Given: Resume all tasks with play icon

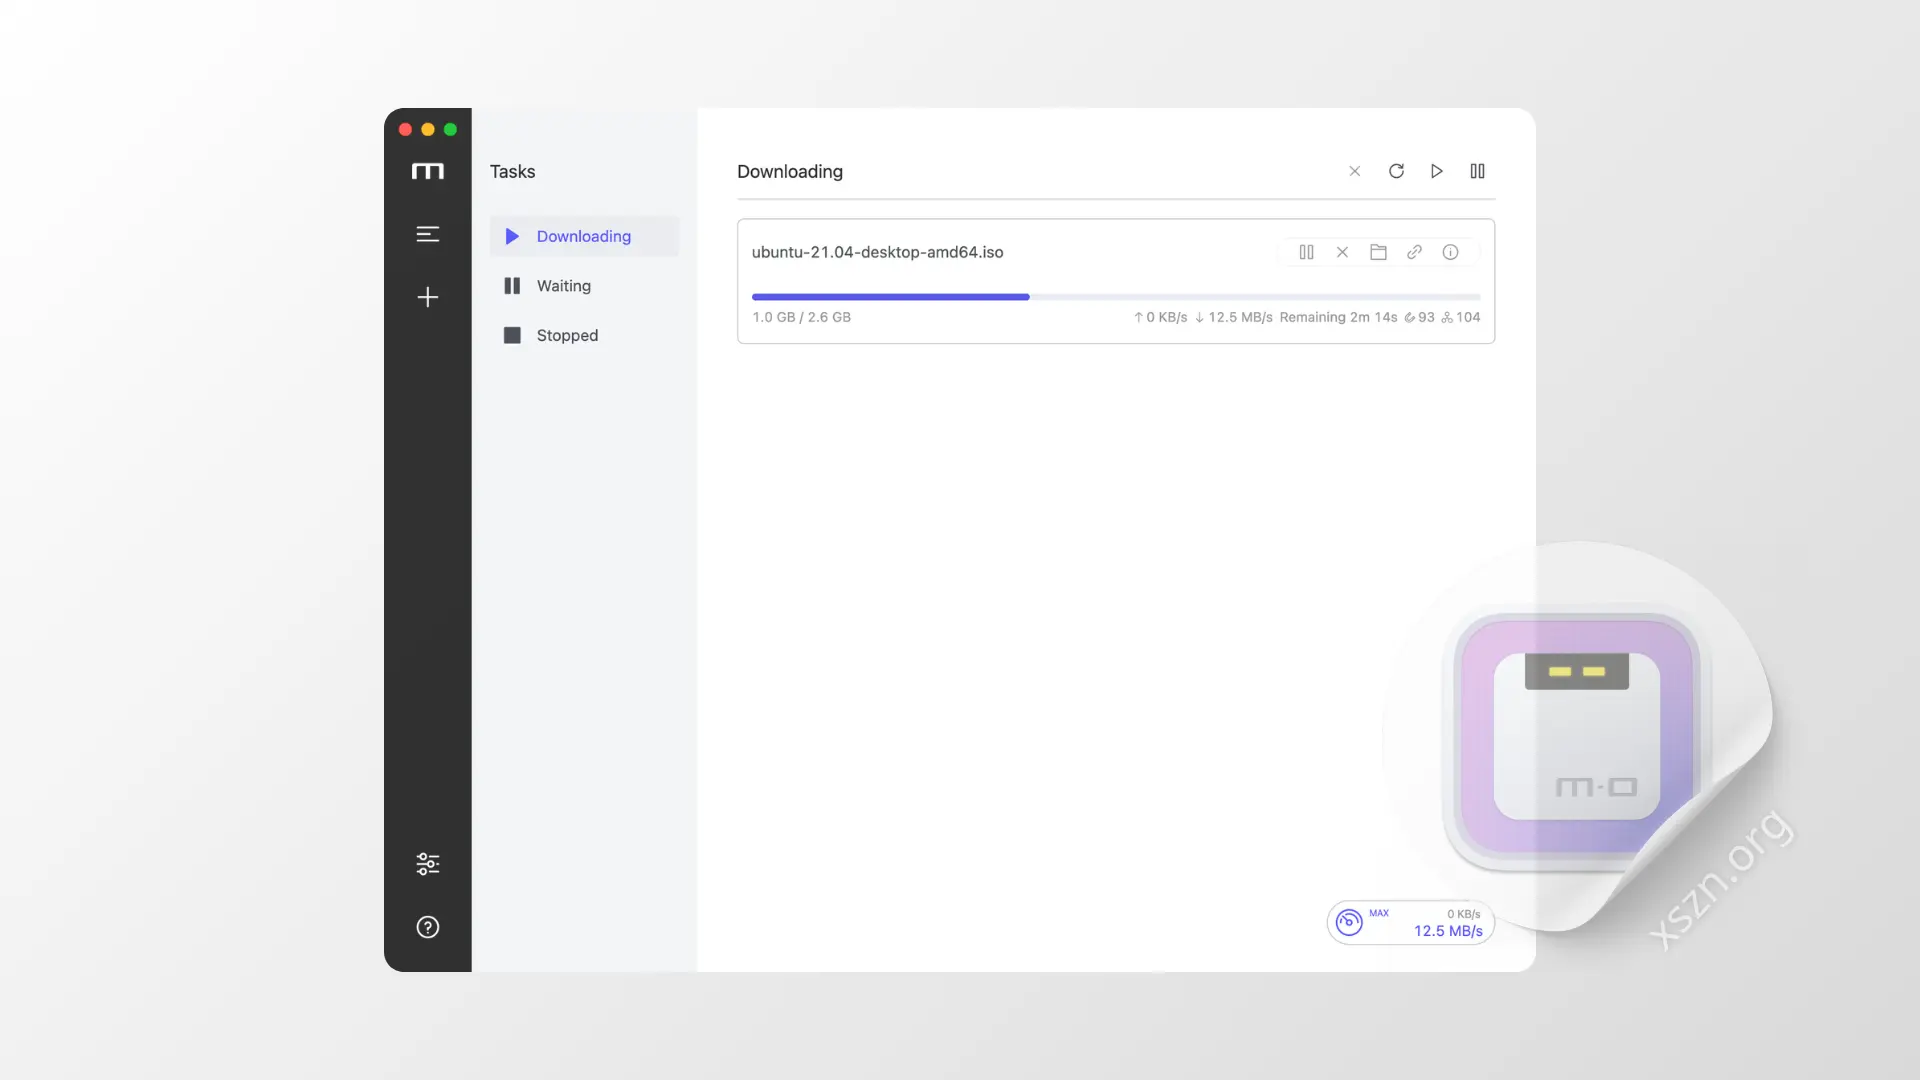Looking at the screenshot, I should [1436, 171].
